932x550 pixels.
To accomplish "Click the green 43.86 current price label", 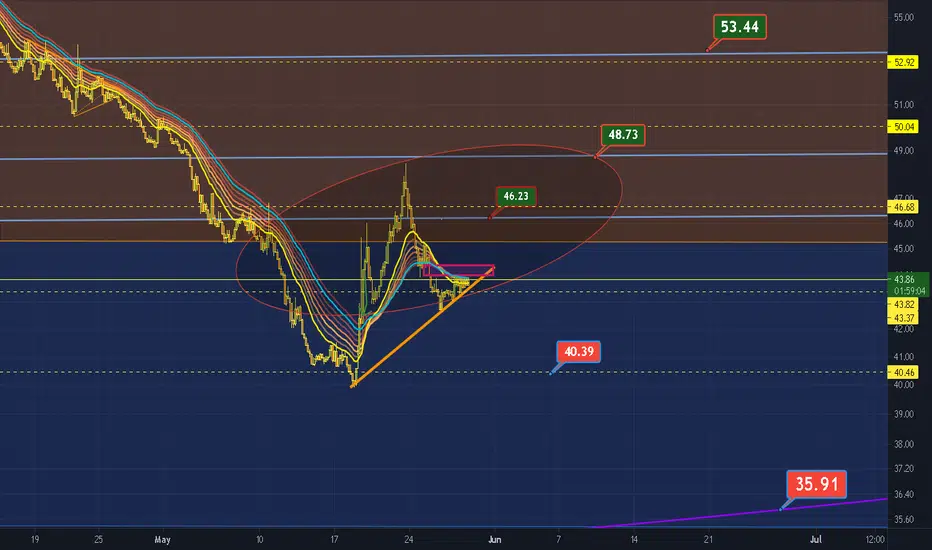I will pyautogui.click(x=903, y=279).
